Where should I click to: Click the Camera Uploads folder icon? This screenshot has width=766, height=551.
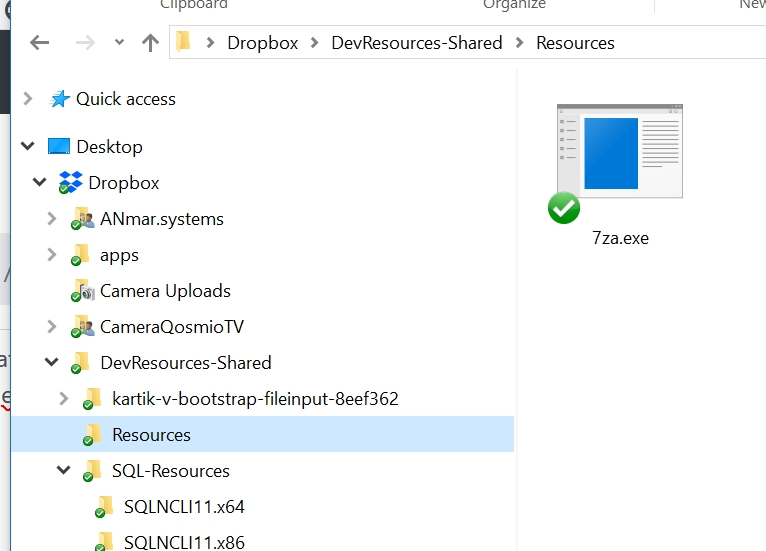[x=82, y=291]
